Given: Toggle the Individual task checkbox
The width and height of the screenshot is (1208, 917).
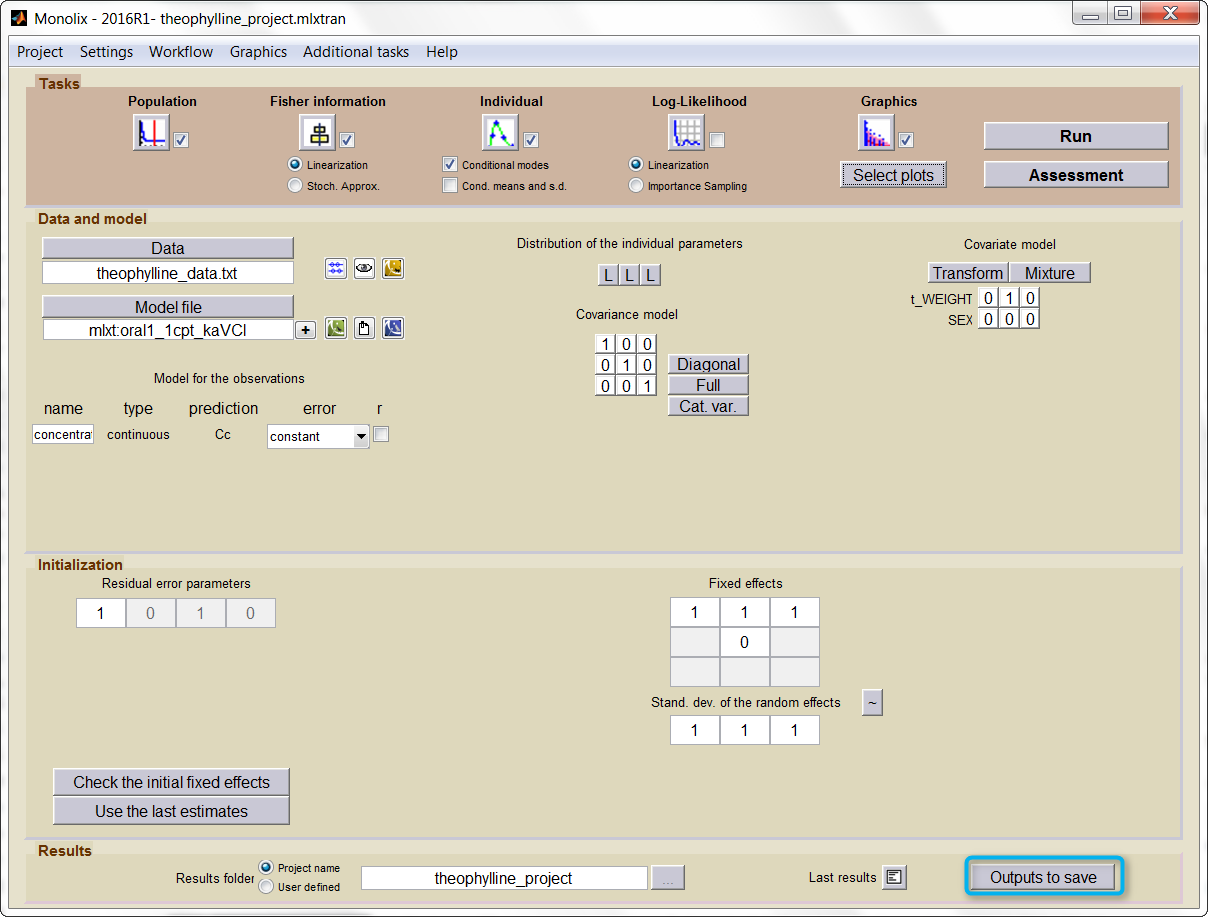Looking at the screenshot, I should coord(531,140).
